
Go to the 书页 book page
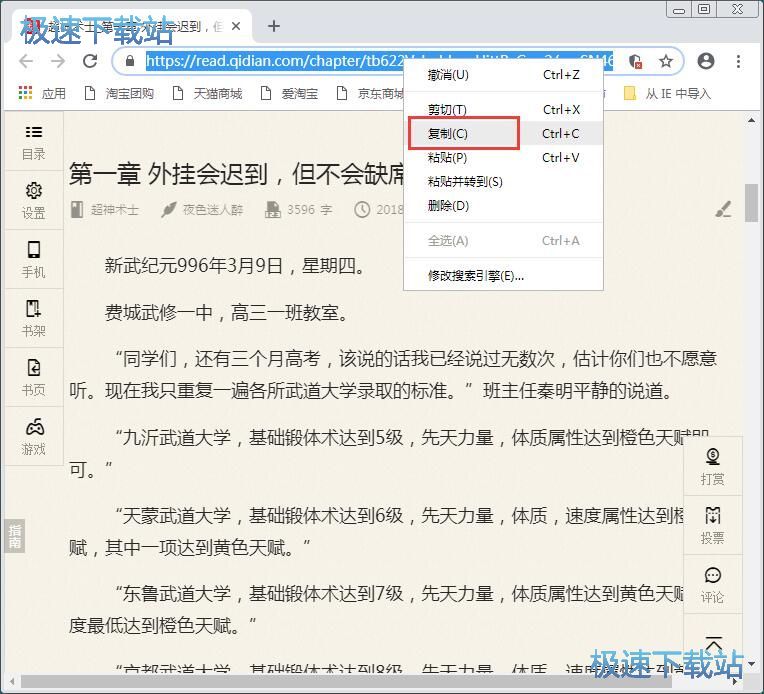click(34, 377)
